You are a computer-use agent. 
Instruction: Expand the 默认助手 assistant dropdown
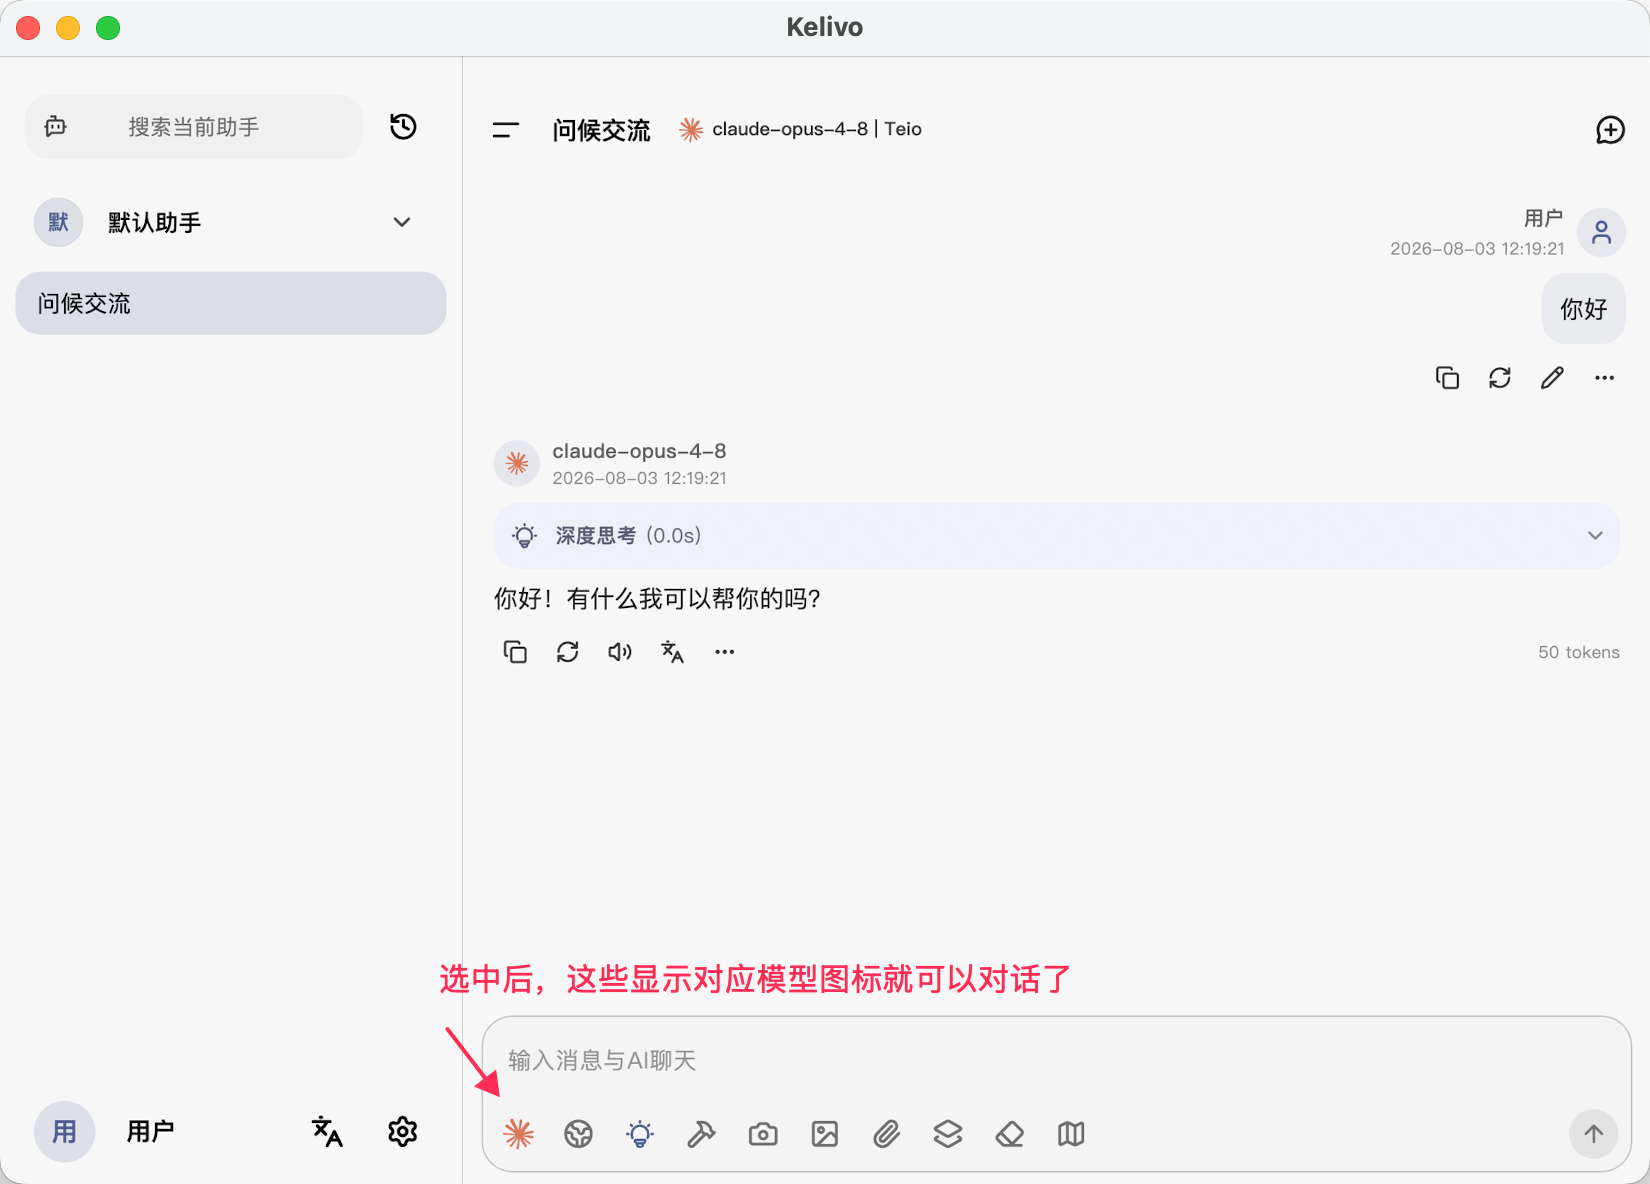[402, 222]
